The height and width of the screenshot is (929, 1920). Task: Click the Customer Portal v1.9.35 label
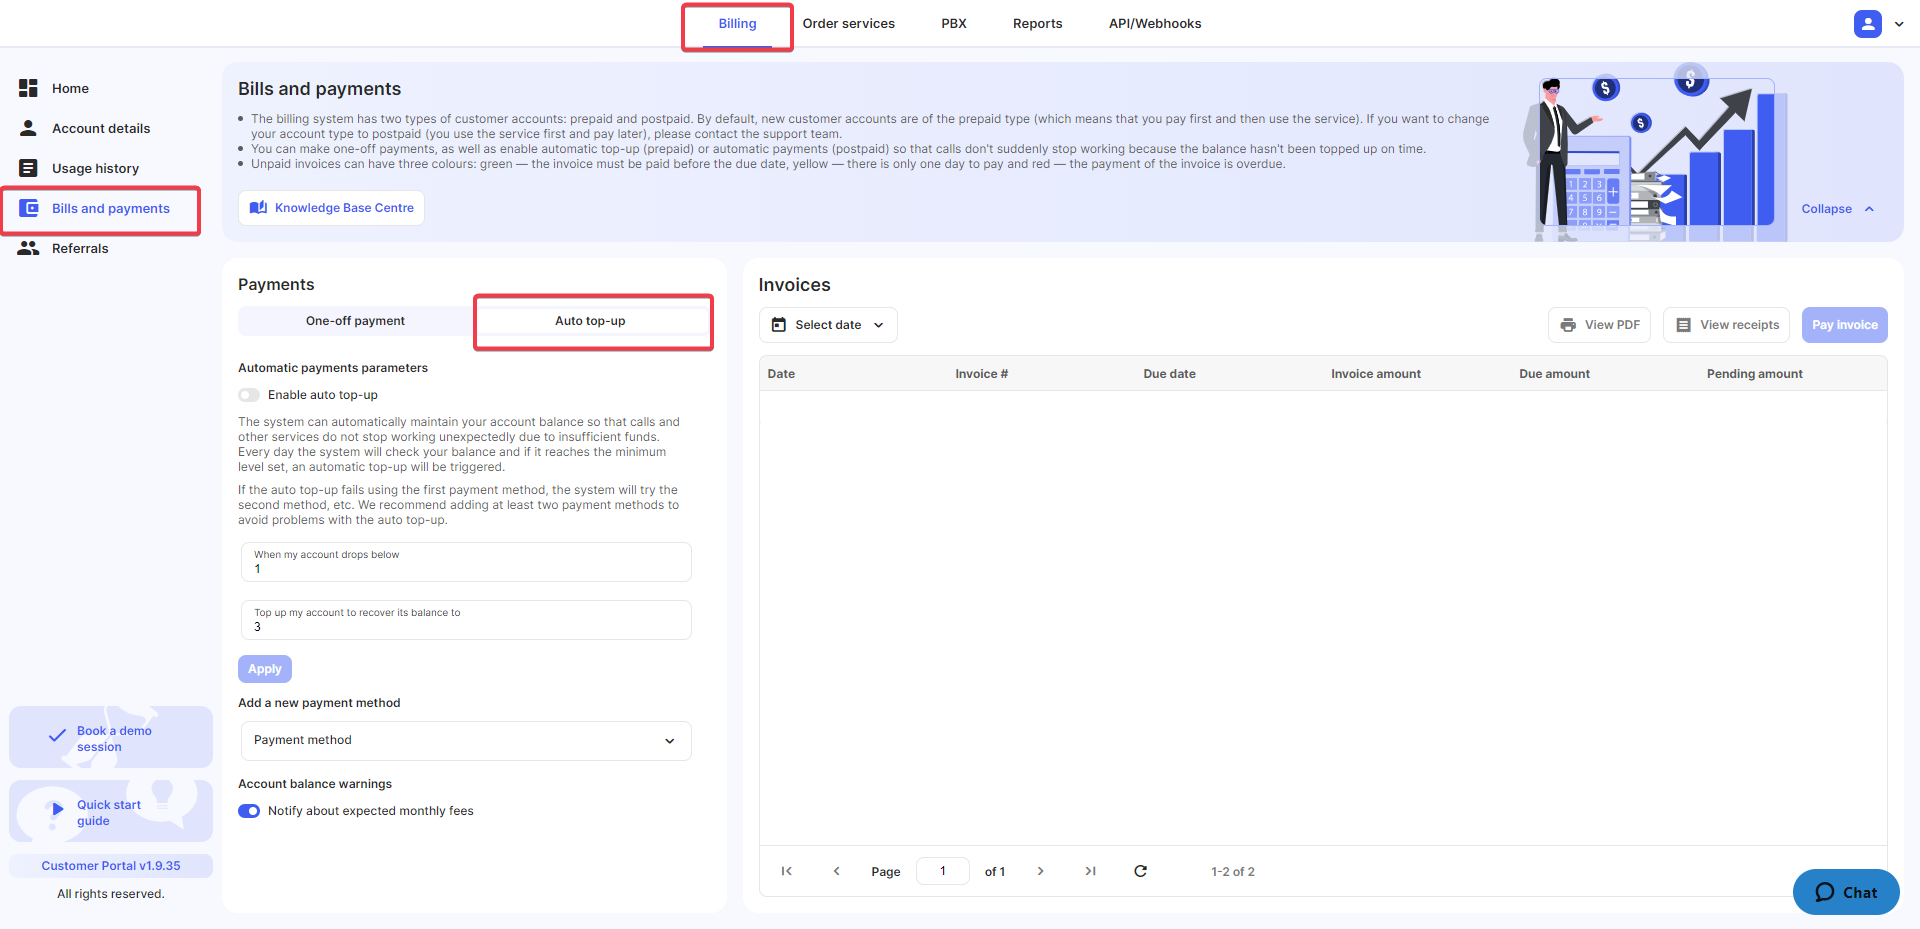click(x=111, y=866)
